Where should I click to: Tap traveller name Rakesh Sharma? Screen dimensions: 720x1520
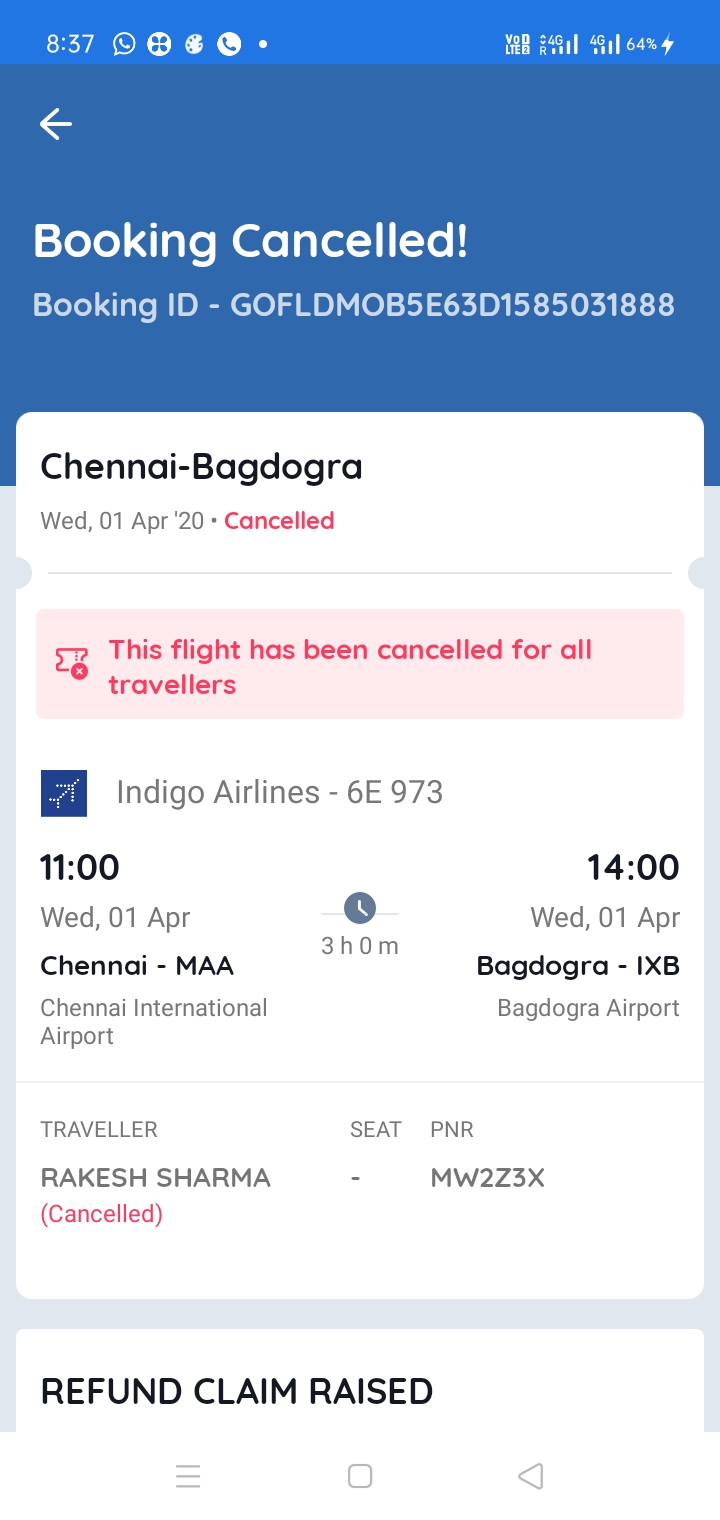point(156,1178)
